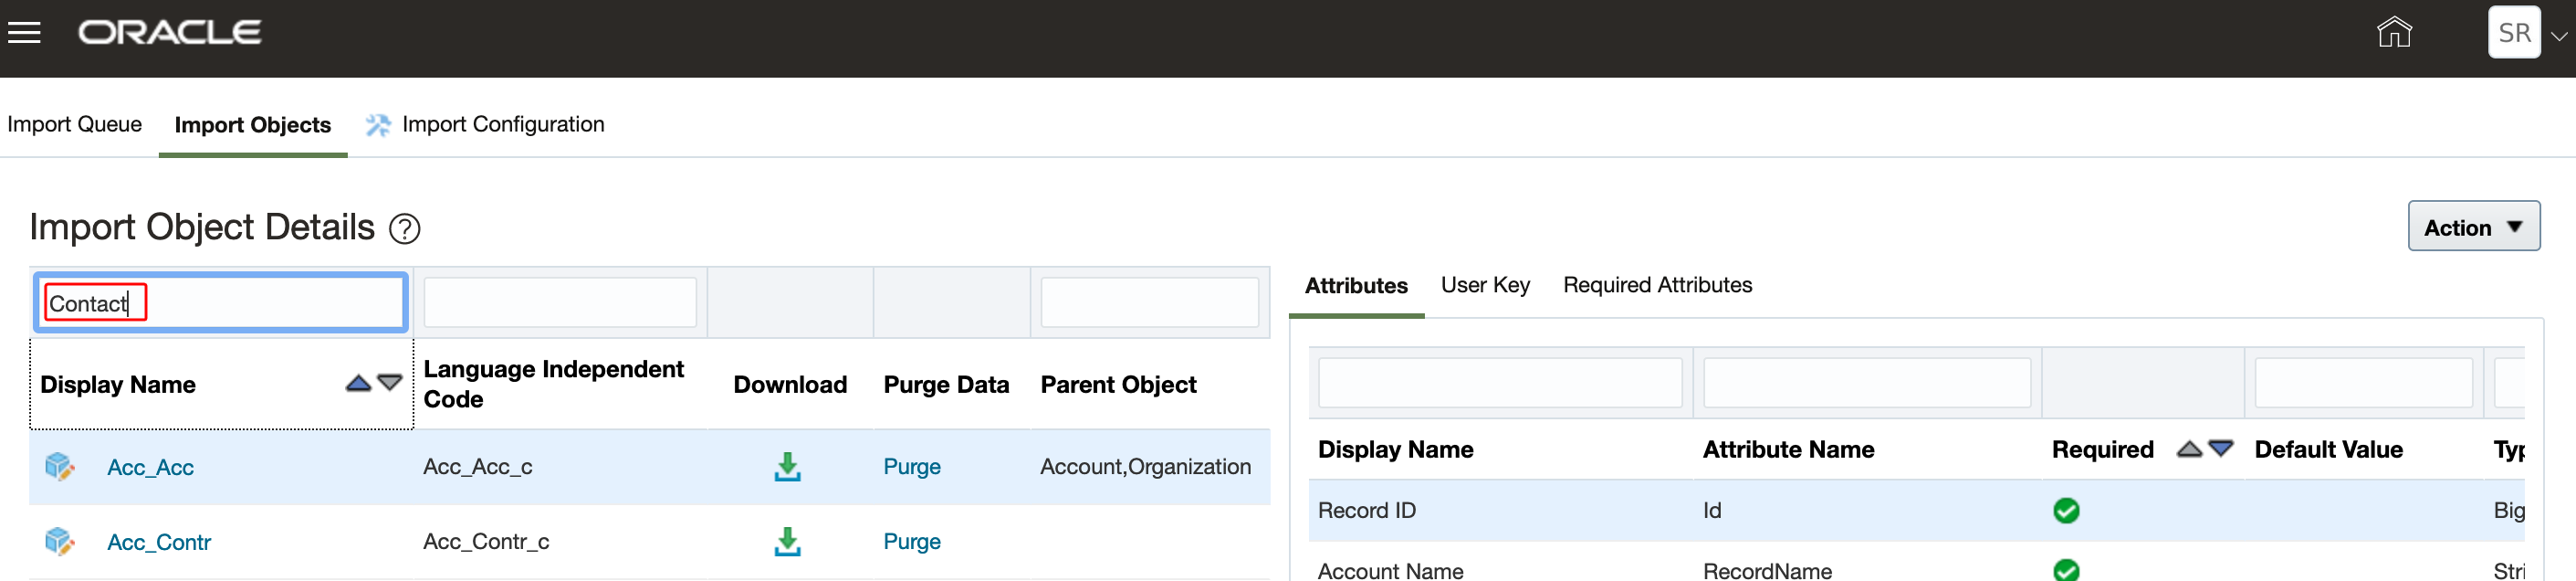
Task: Sort object Display Name ascending
Action: (358, 383)
